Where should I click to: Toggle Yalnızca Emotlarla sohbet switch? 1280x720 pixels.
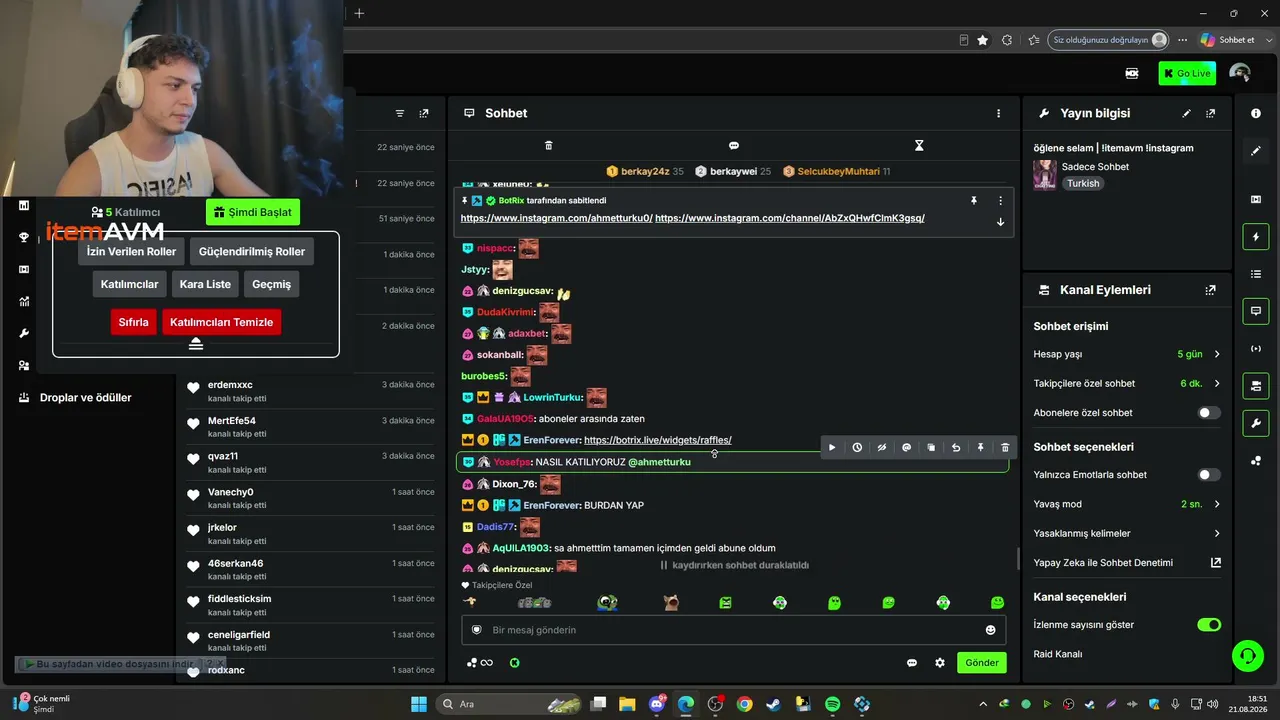(x=1209, y=475)
